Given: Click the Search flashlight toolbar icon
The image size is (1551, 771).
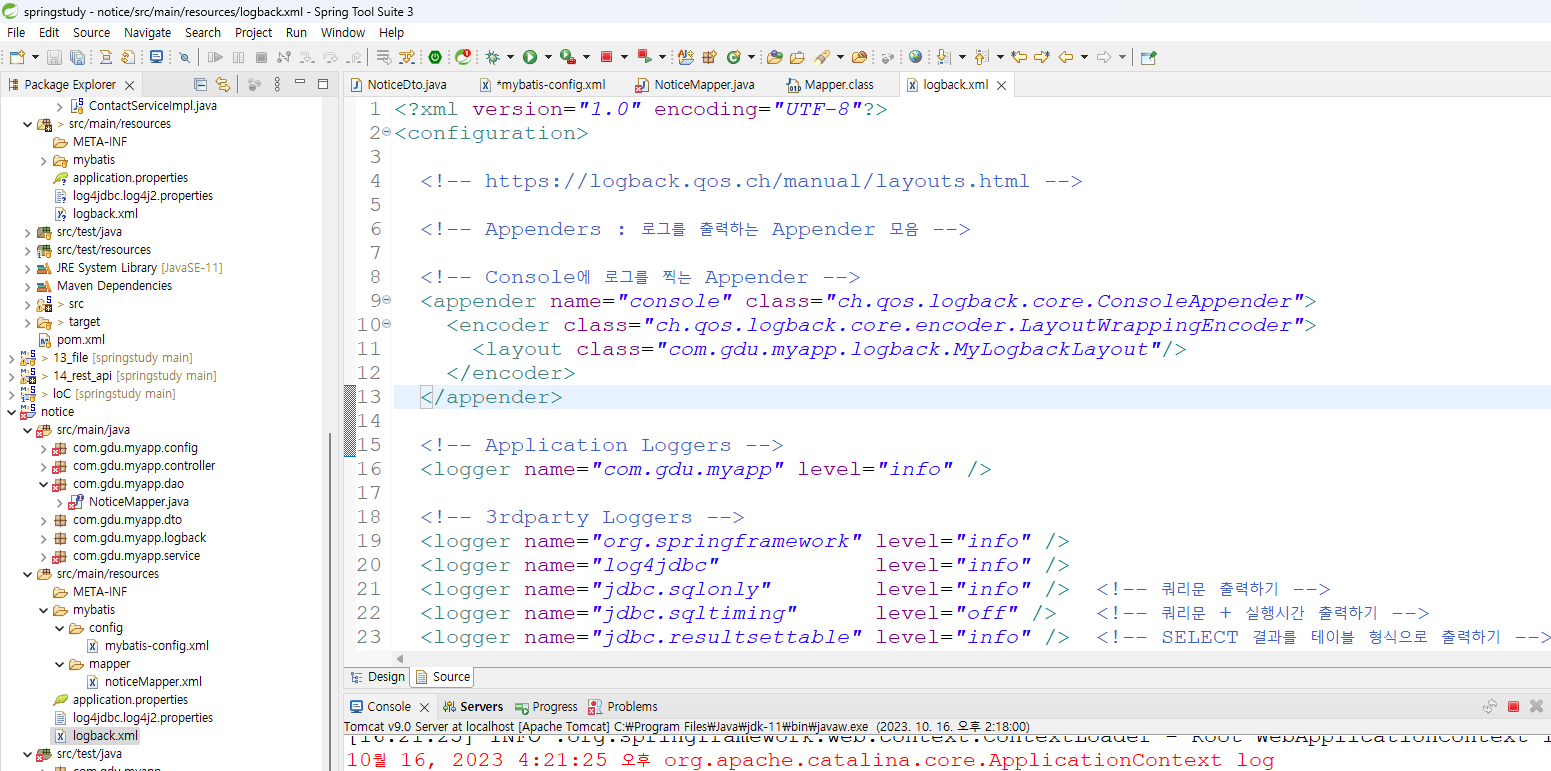Looking at the screenshot, I should point(821,57).
